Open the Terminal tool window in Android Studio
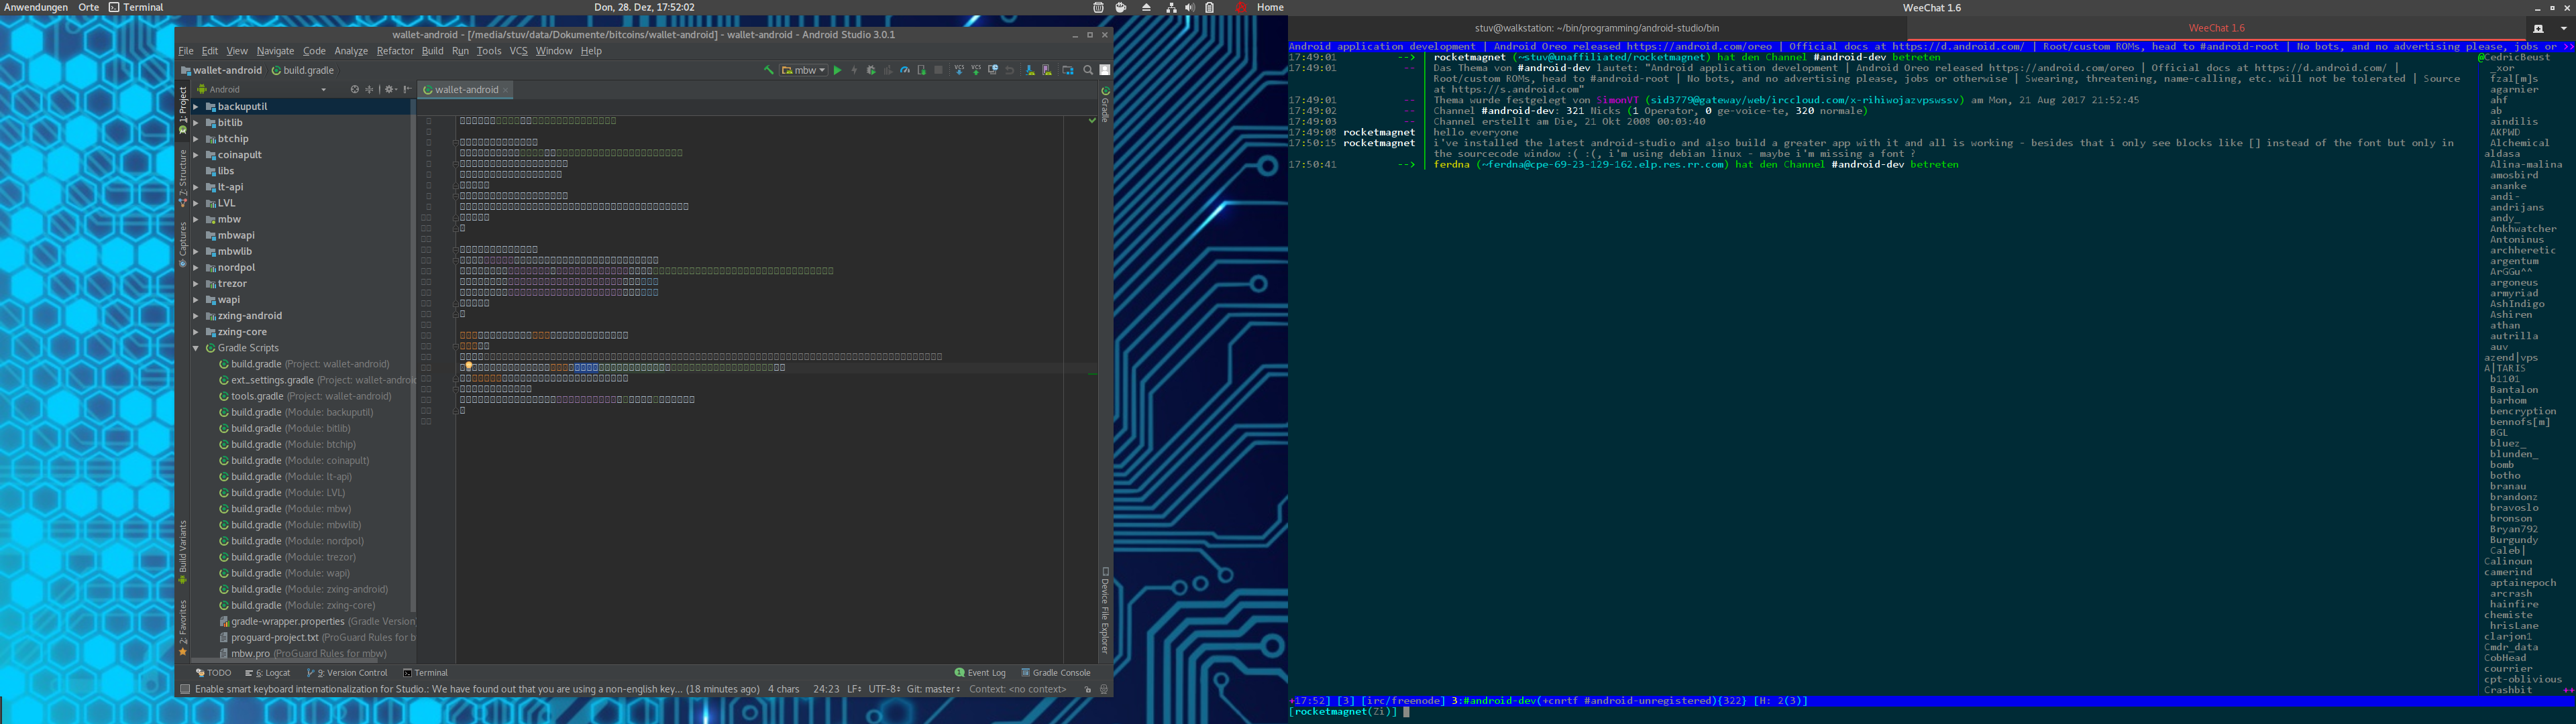 tap(425, 673)
